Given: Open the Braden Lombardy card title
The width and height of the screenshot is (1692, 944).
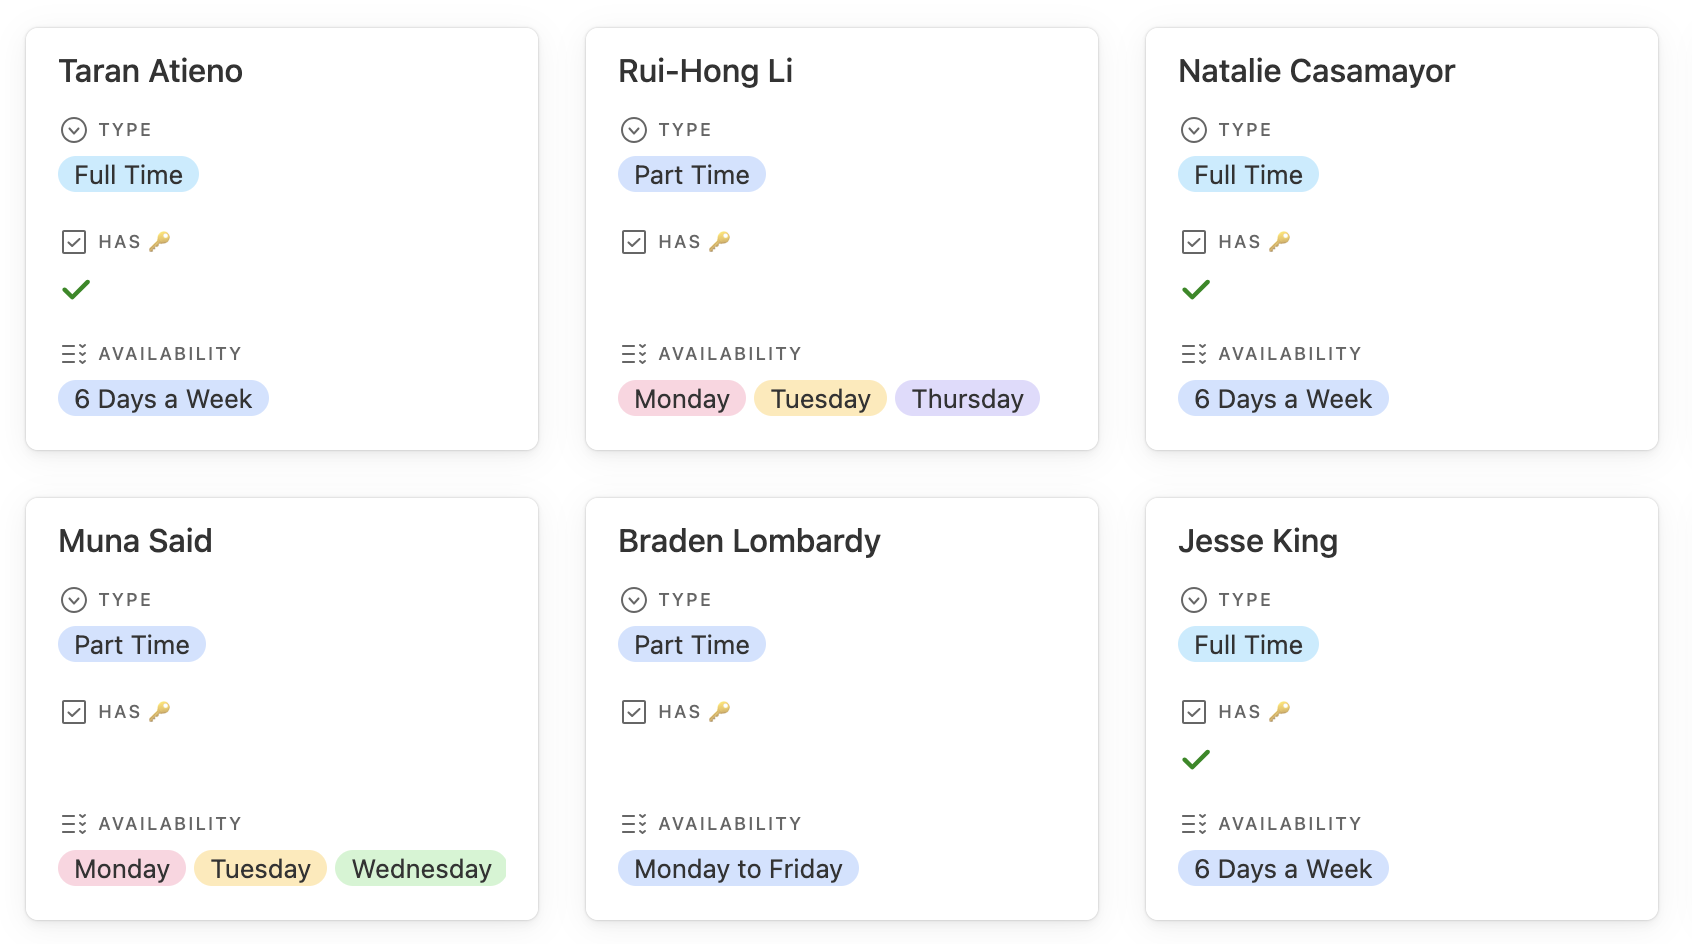Looking at the screenshot, I should [749, 541].
